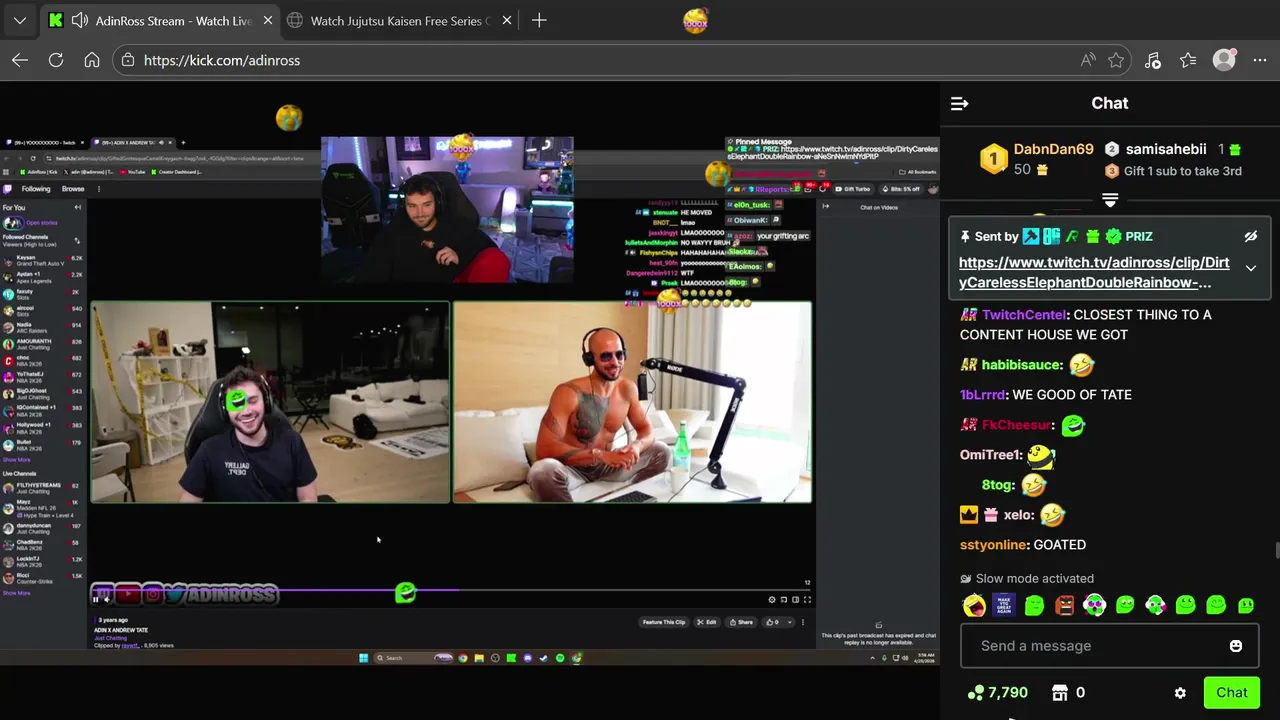Screen dimensions: 1280x720
Task: Open FkCheesur's user card
Action: [1016, 425]
